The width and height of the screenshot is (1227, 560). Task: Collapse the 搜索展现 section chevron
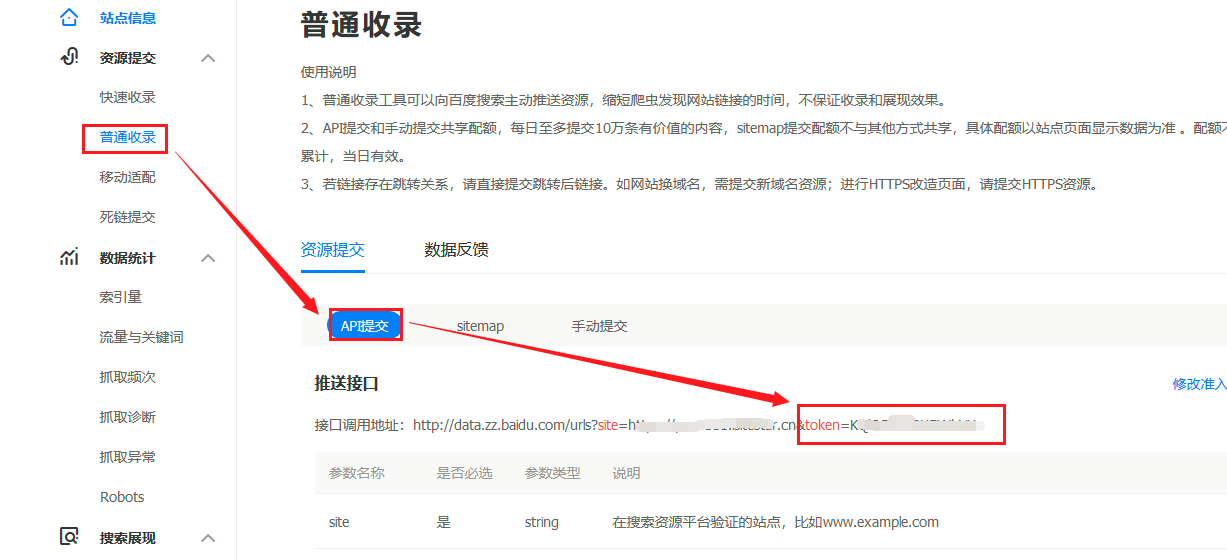coord(208,538)
